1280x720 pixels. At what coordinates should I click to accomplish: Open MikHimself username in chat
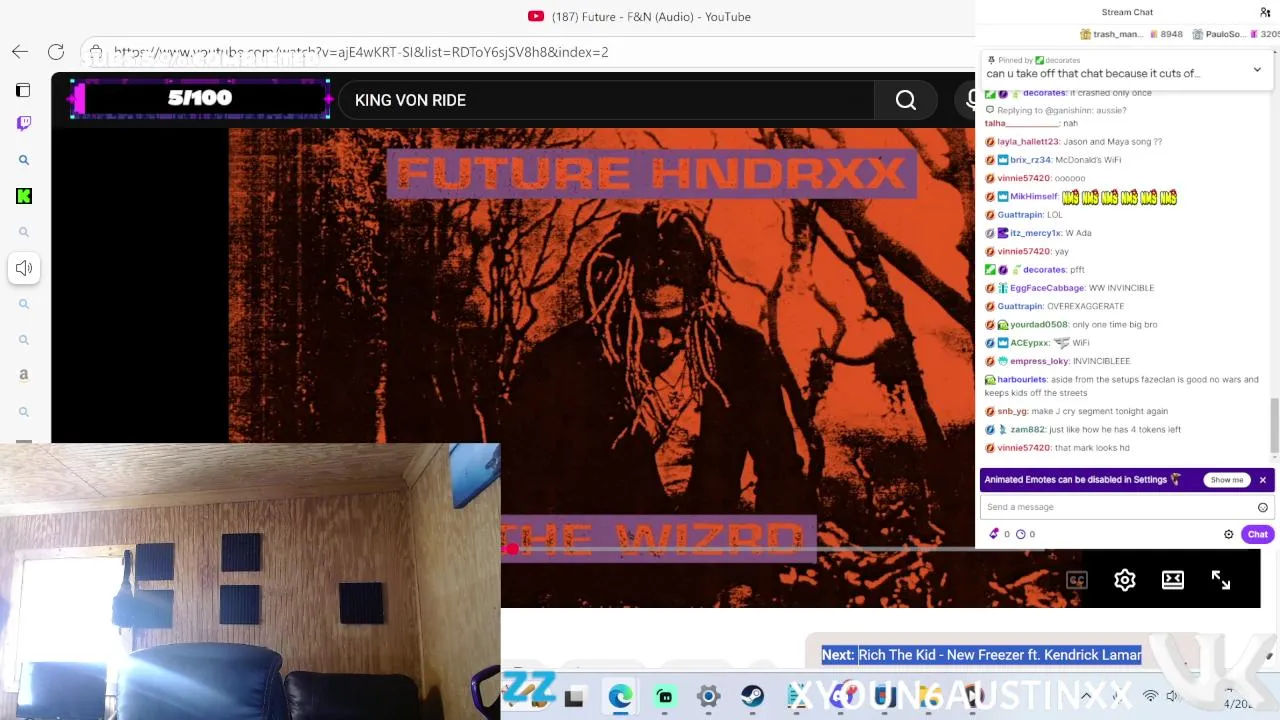coord(1034,197)
